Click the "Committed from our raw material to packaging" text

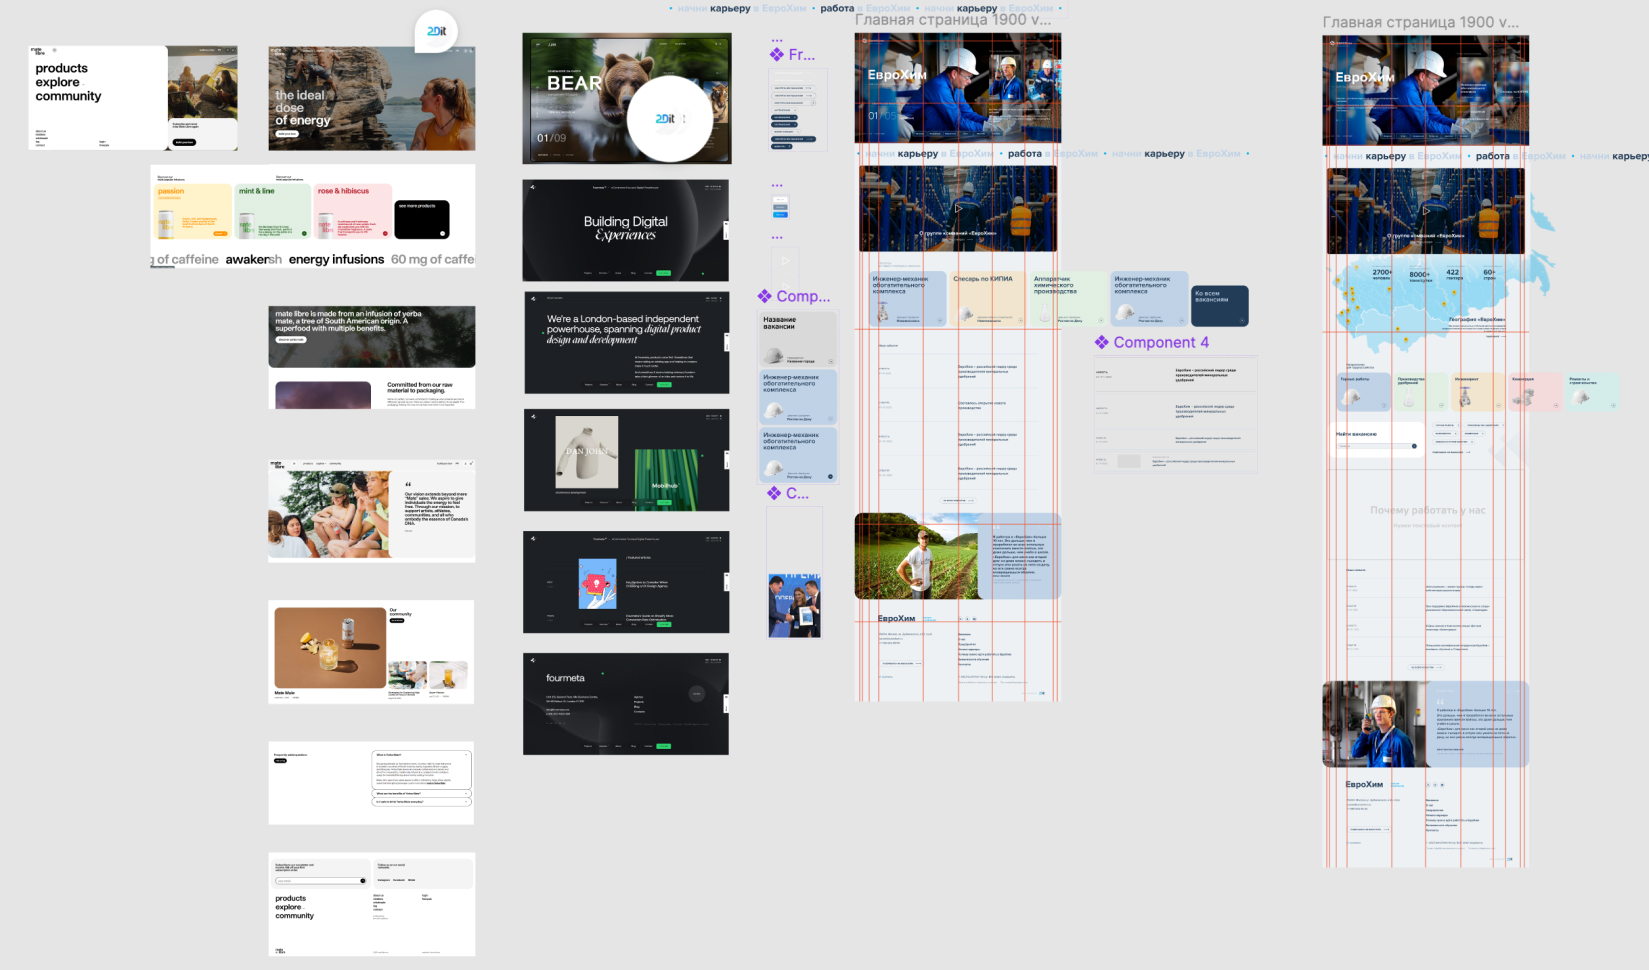420,387
